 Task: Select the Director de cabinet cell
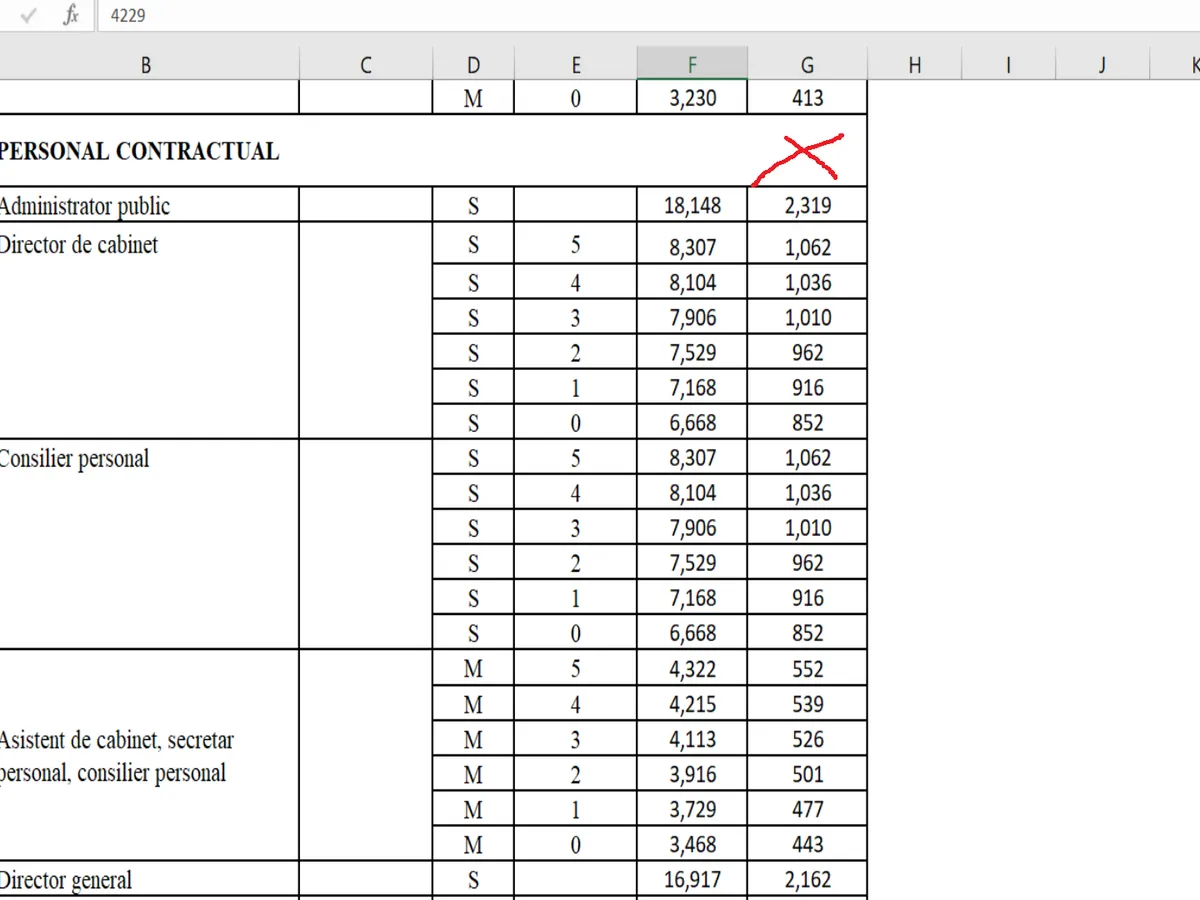pos(148,330)
